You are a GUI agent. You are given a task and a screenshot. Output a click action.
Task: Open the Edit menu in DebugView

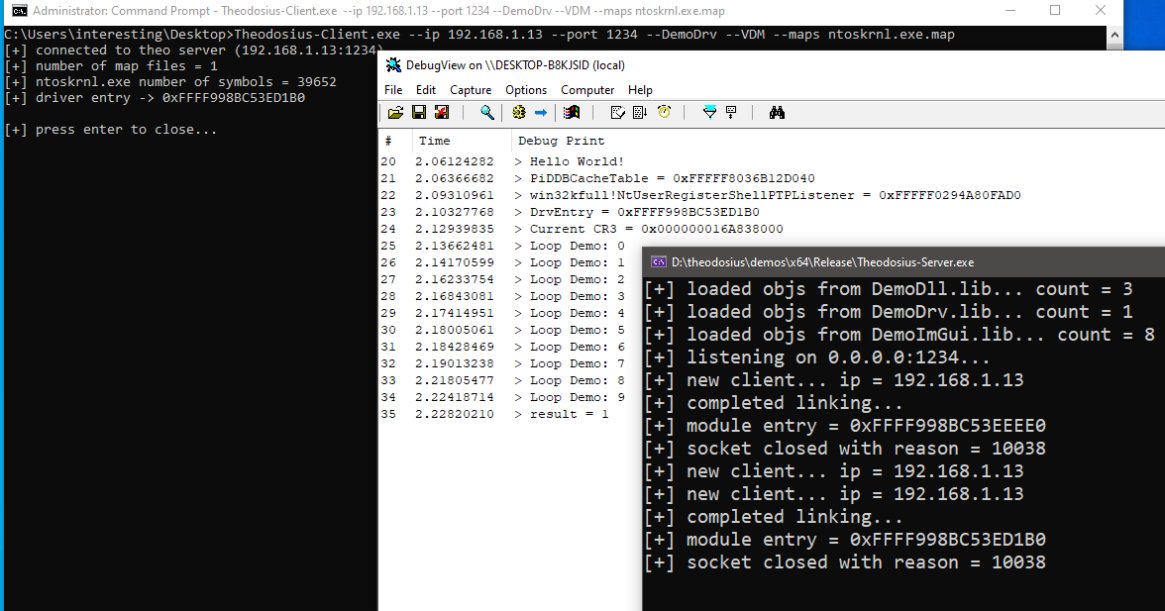coord(426,90)
